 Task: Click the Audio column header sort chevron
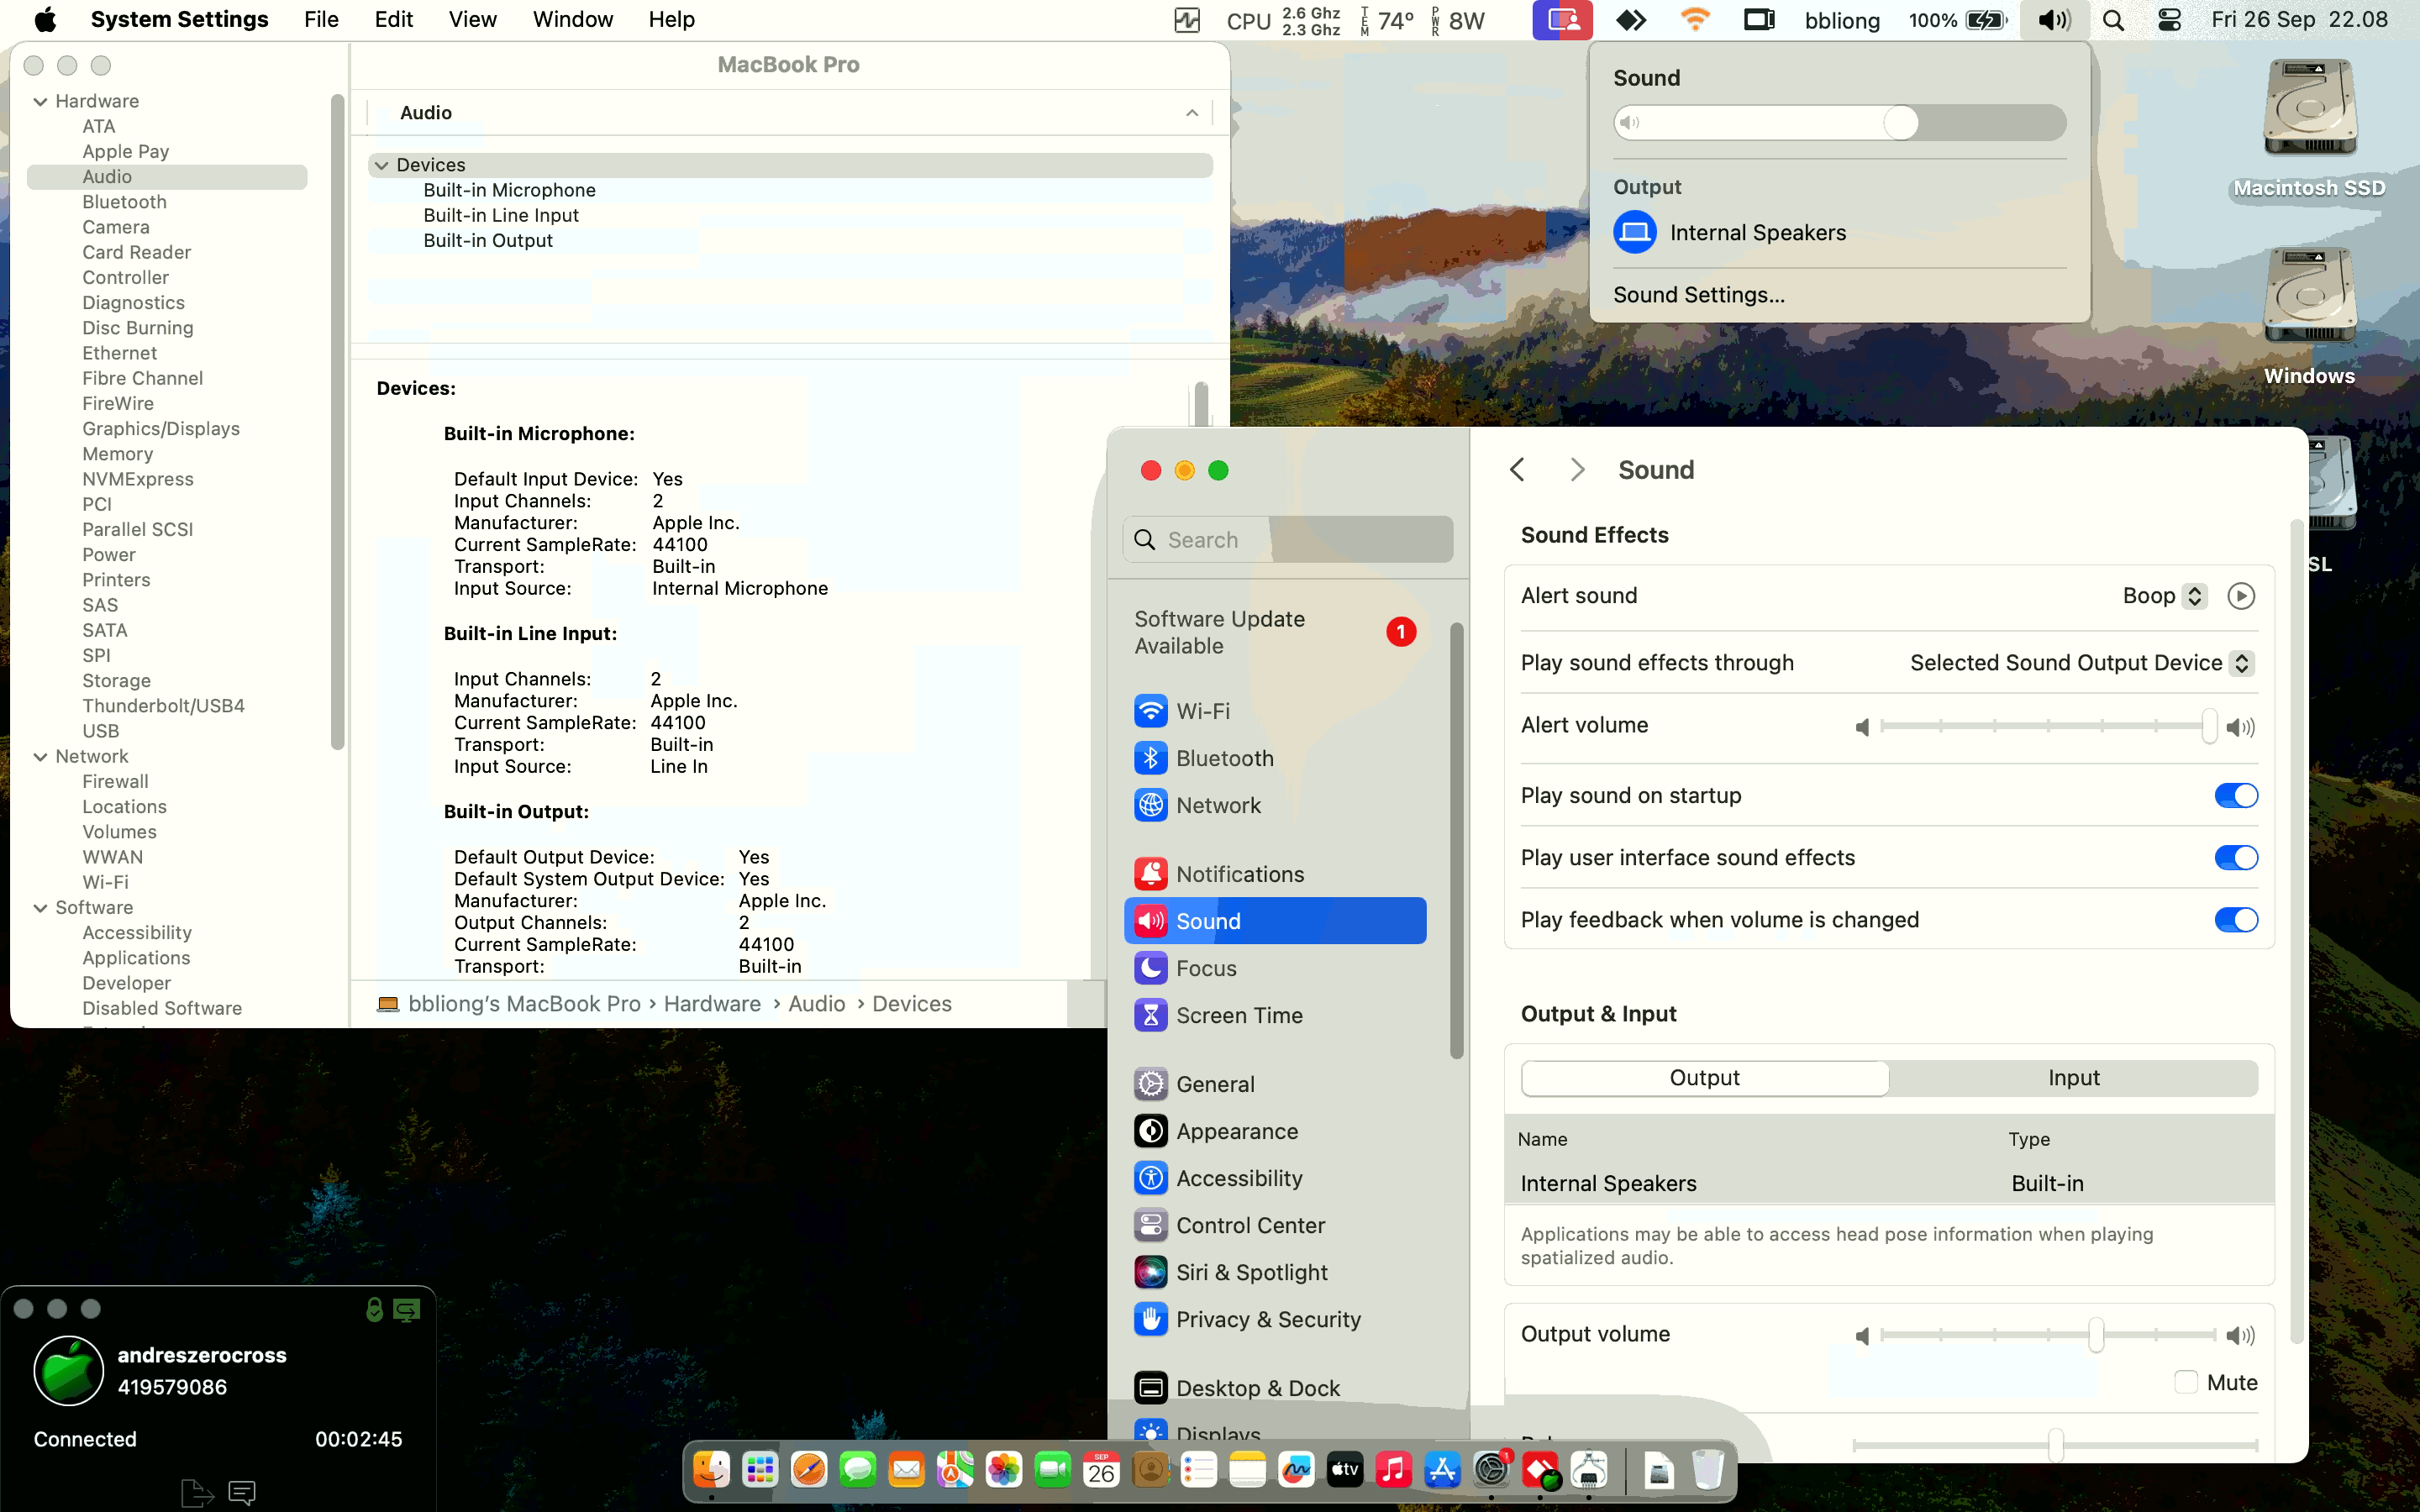point(1192,113)
